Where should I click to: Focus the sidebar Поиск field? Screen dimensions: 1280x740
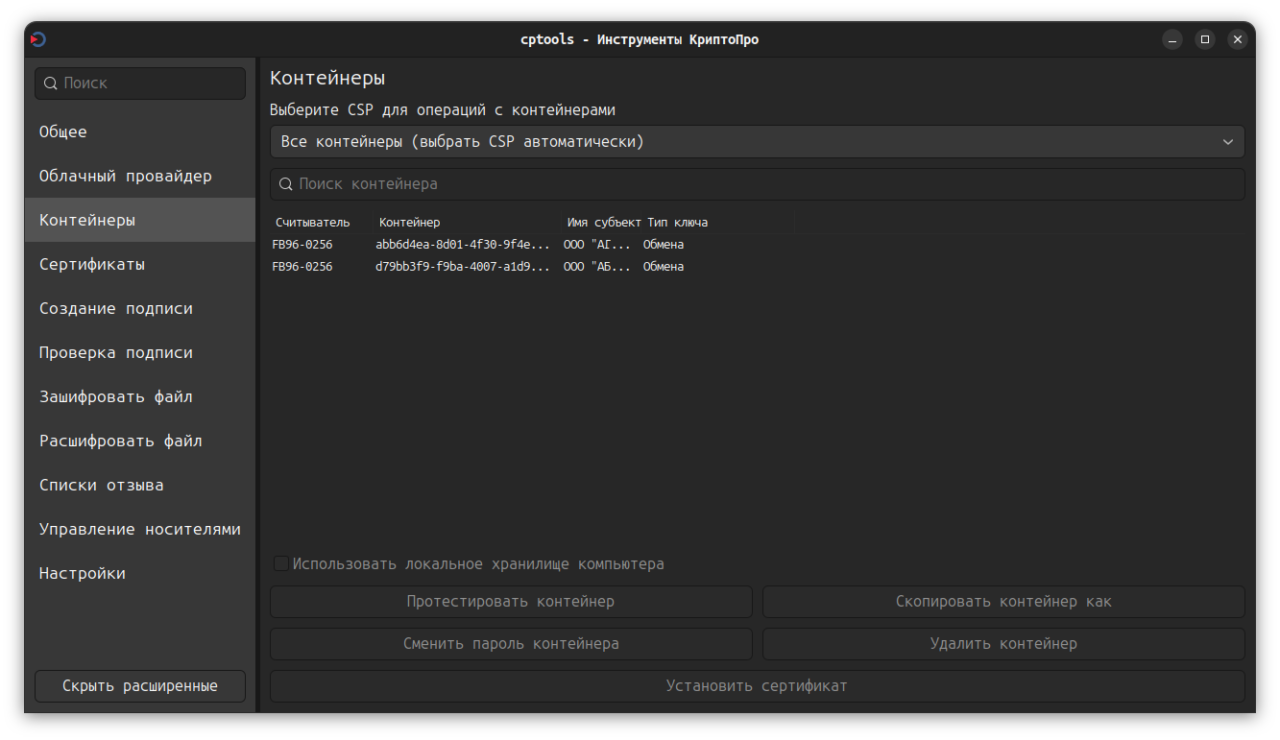[x=140, y=84]
